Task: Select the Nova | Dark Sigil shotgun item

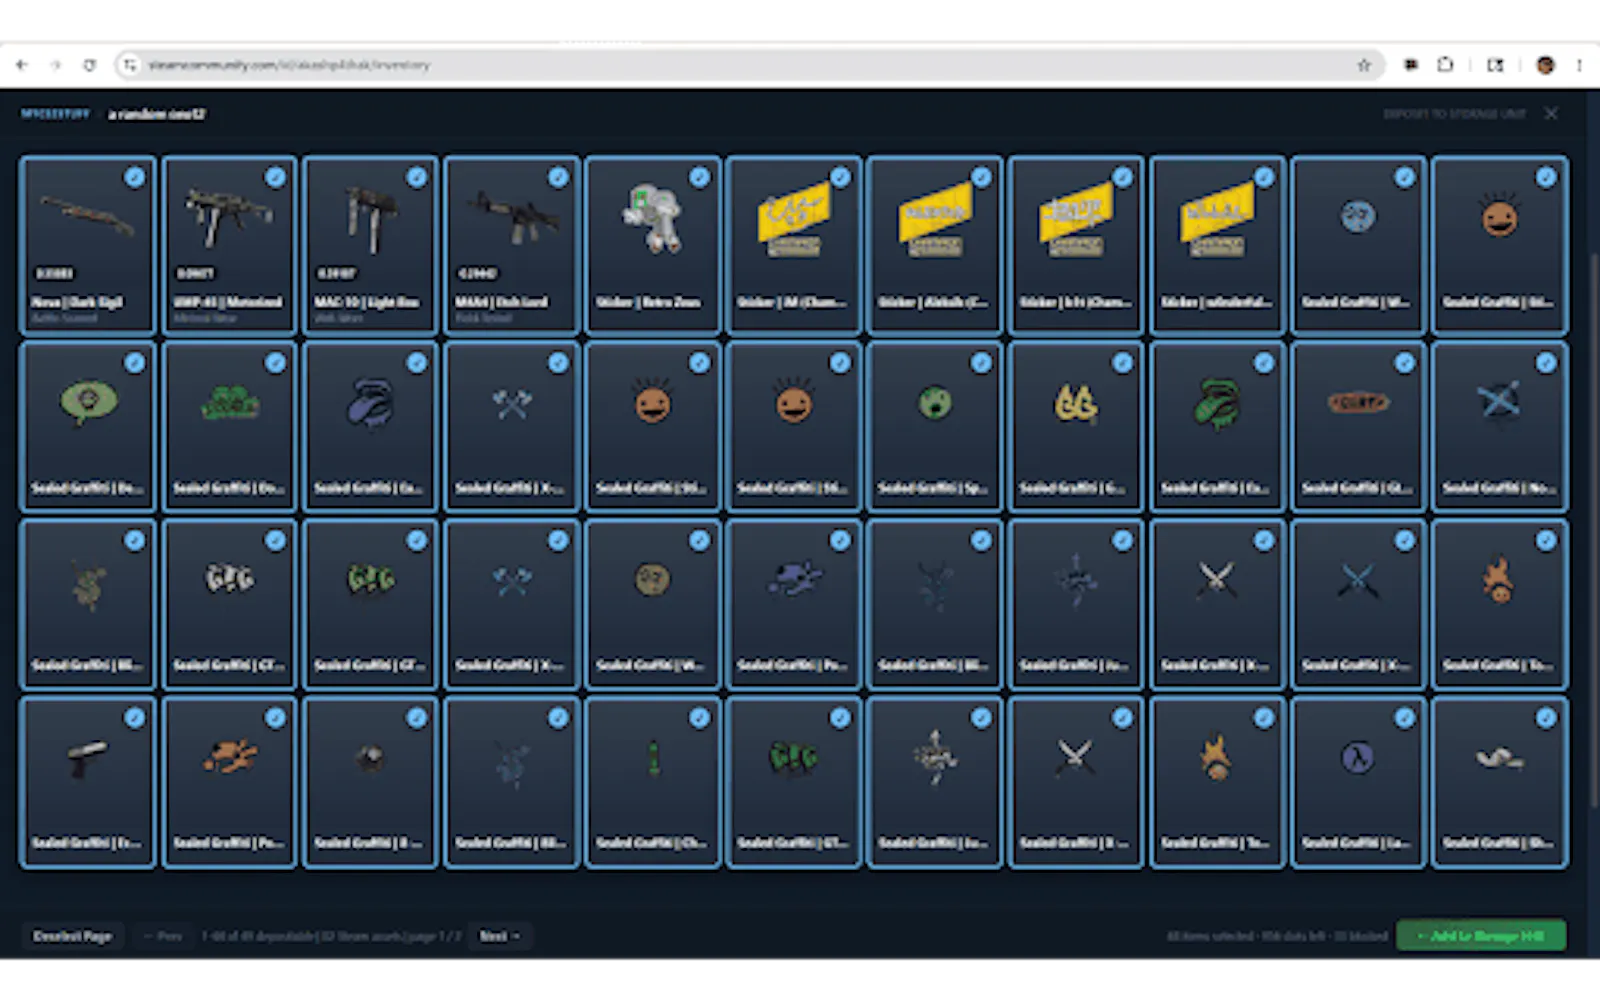Action: [88, 245]
